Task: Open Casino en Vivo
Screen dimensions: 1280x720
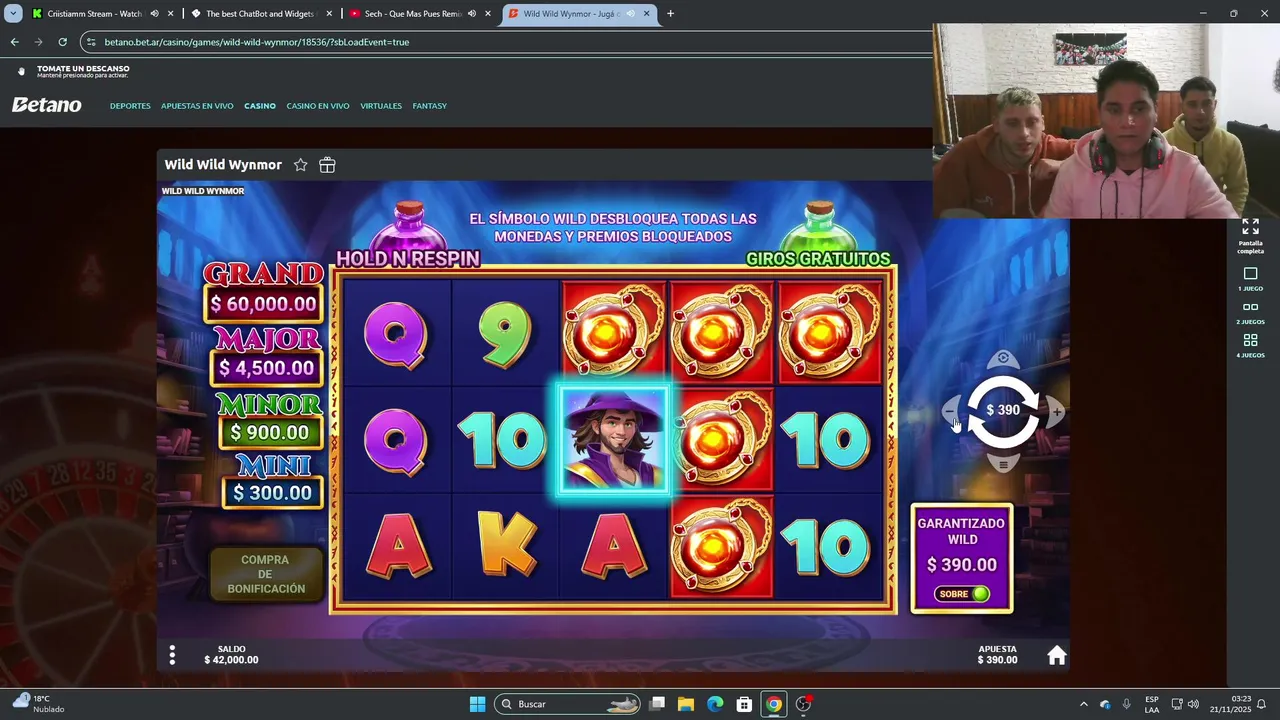Action: (318, 106)
